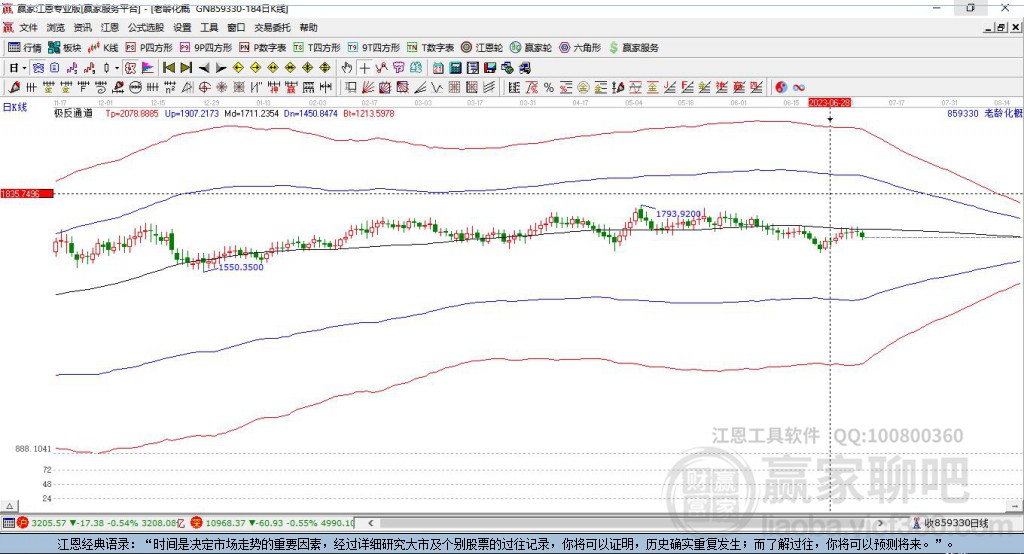Launch the 赢家轮 wheel tool
The image size is (1024, 554).
pos(531,48)
